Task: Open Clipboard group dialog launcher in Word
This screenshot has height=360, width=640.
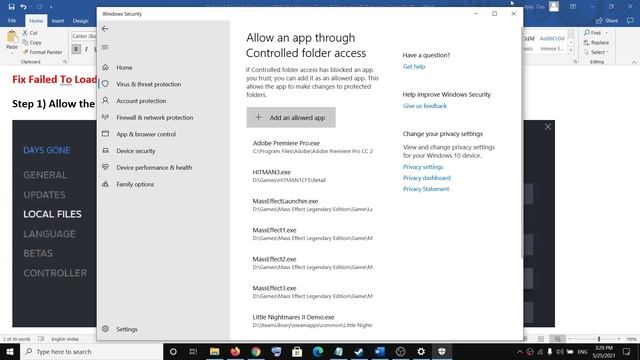Action: pos(65,62)
